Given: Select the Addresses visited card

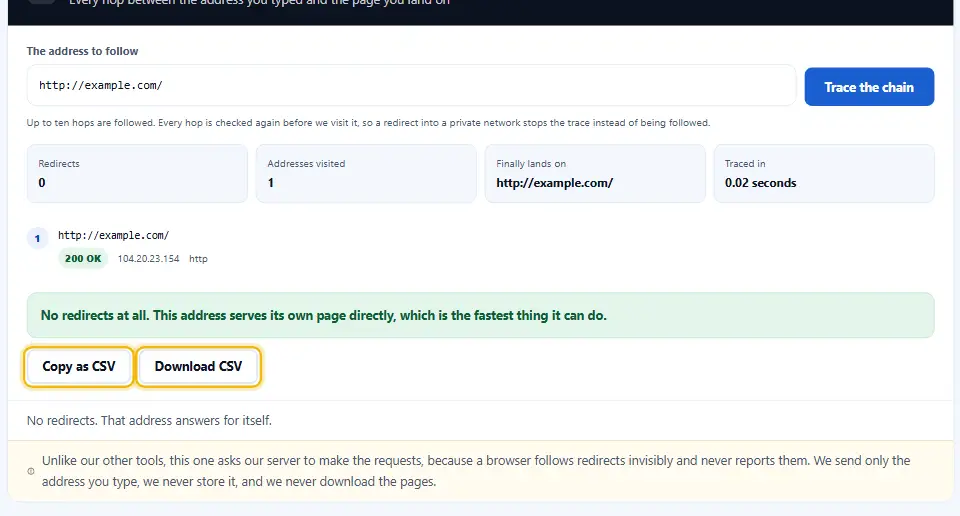Looking at the screenshot, I should (x=366, y=173).
